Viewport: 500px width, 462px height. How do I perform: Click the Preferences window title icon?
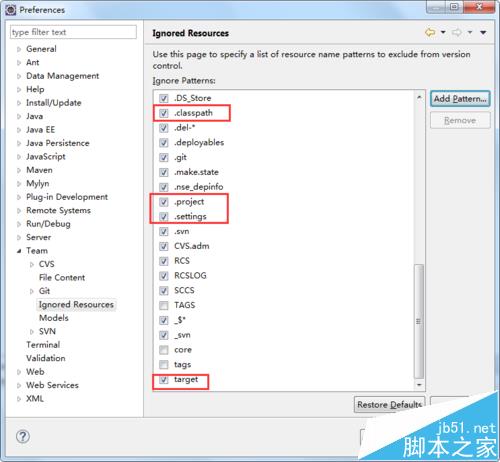pyautogui.click(x=11, y=10)
